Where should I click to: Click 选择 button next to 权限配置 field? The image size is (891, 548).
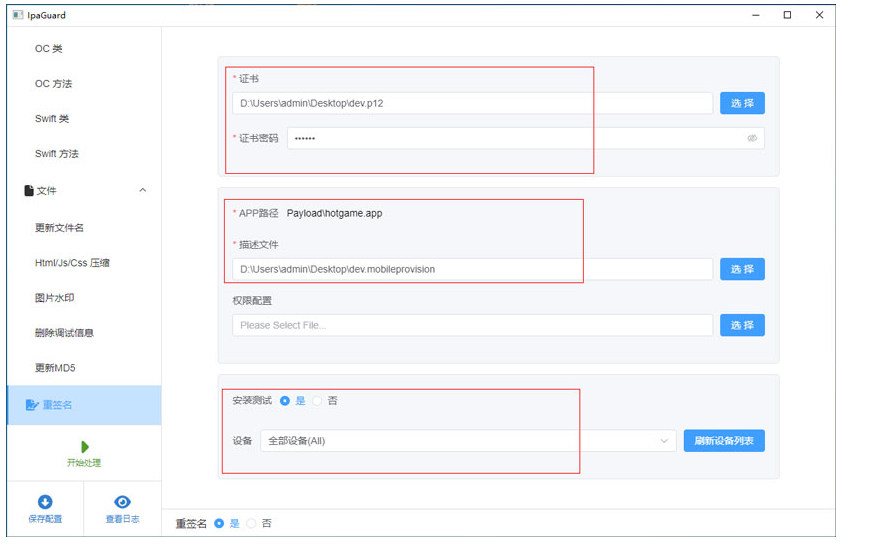pyautogui.click(x=742, y=325)
